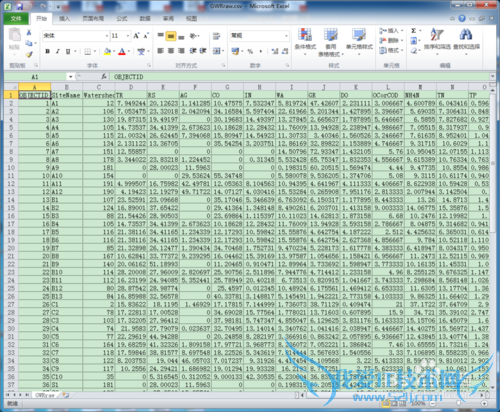This screenshot has height=412, width=500.
Task: Select the Format Painter brush icon
Action: pyautogui.click(x=29, y=54)
